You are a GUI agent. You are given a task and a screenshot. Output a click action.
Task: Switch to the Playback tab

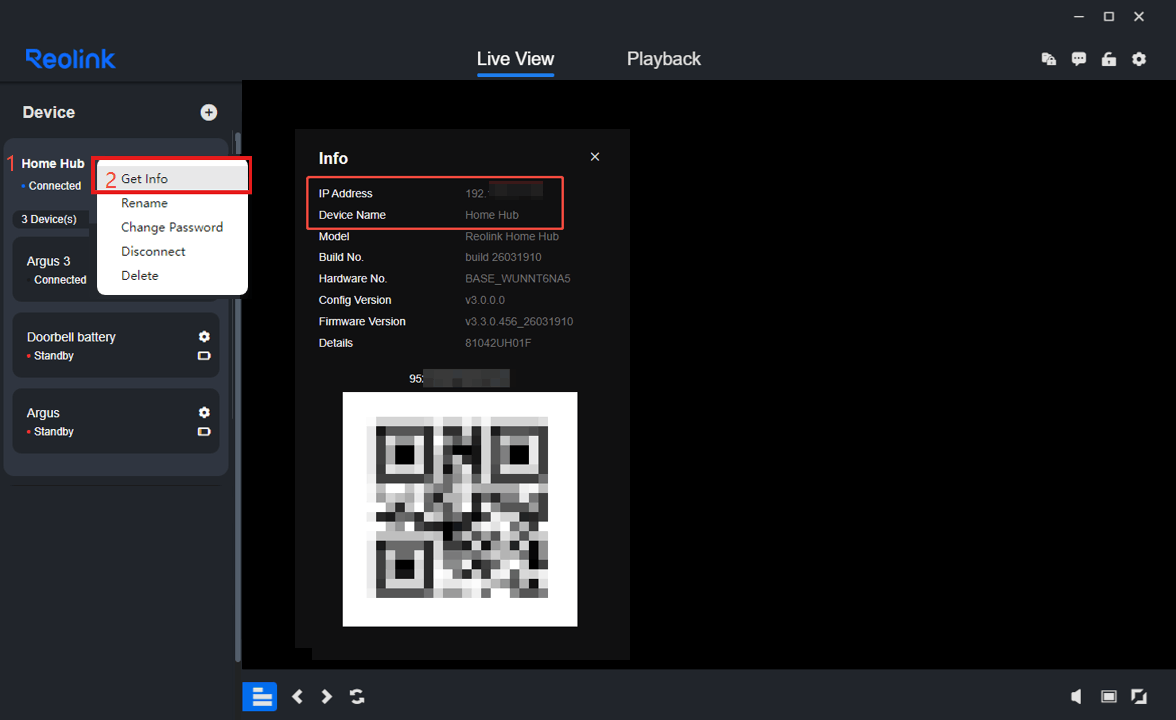click(x=664, y=59)
